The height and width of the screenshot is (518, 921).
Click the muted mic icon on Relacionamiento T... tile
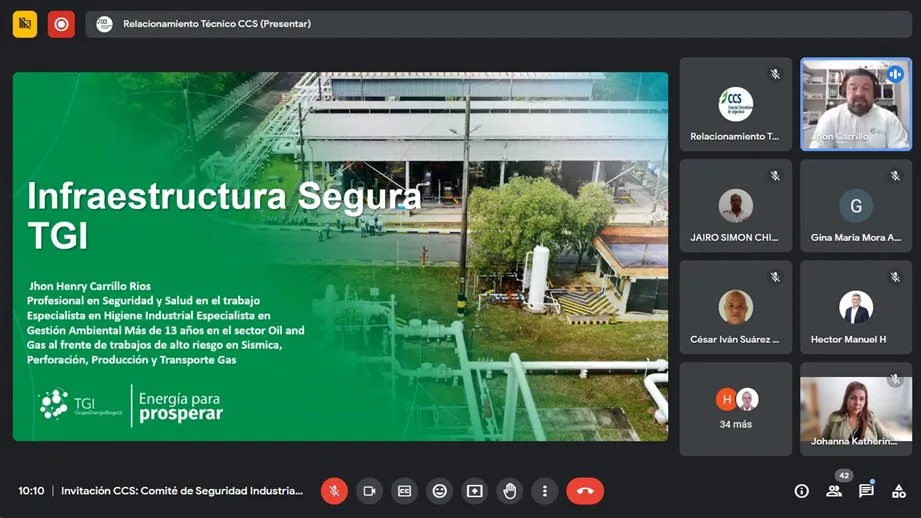(x=775, y=74)
